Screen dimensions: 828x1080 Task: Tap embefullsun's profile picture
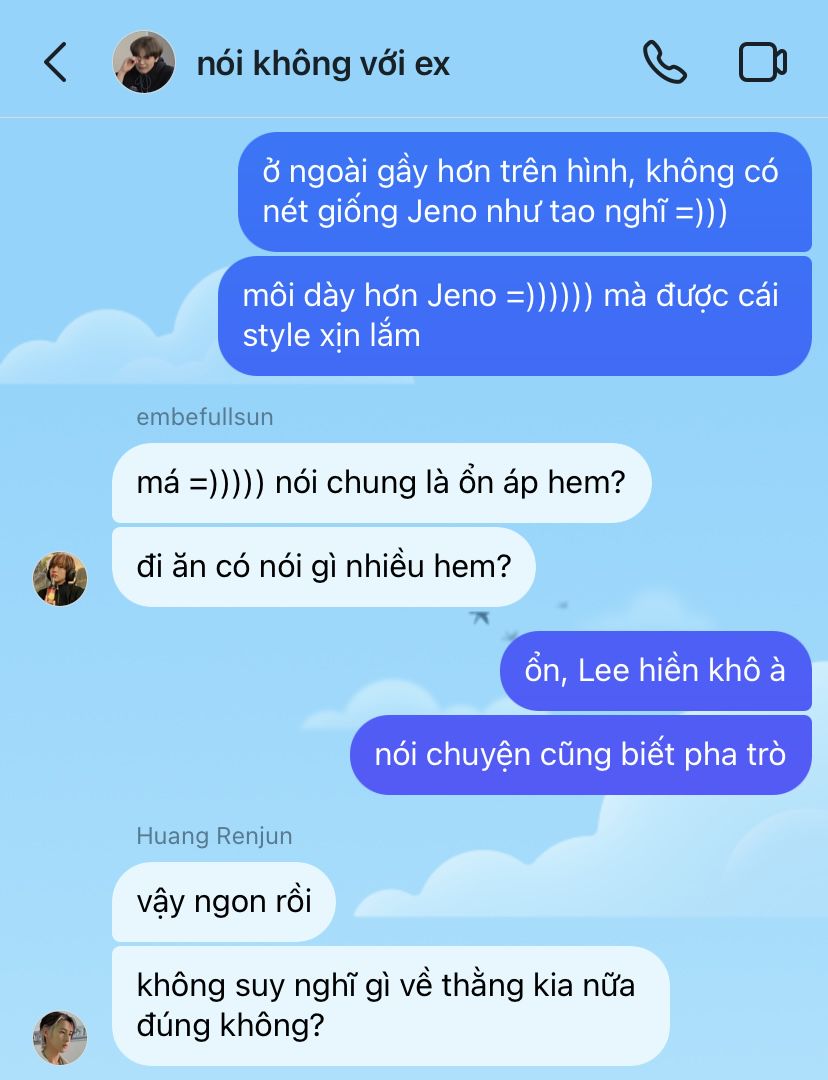pyautogui.click(x=60, y=579)
